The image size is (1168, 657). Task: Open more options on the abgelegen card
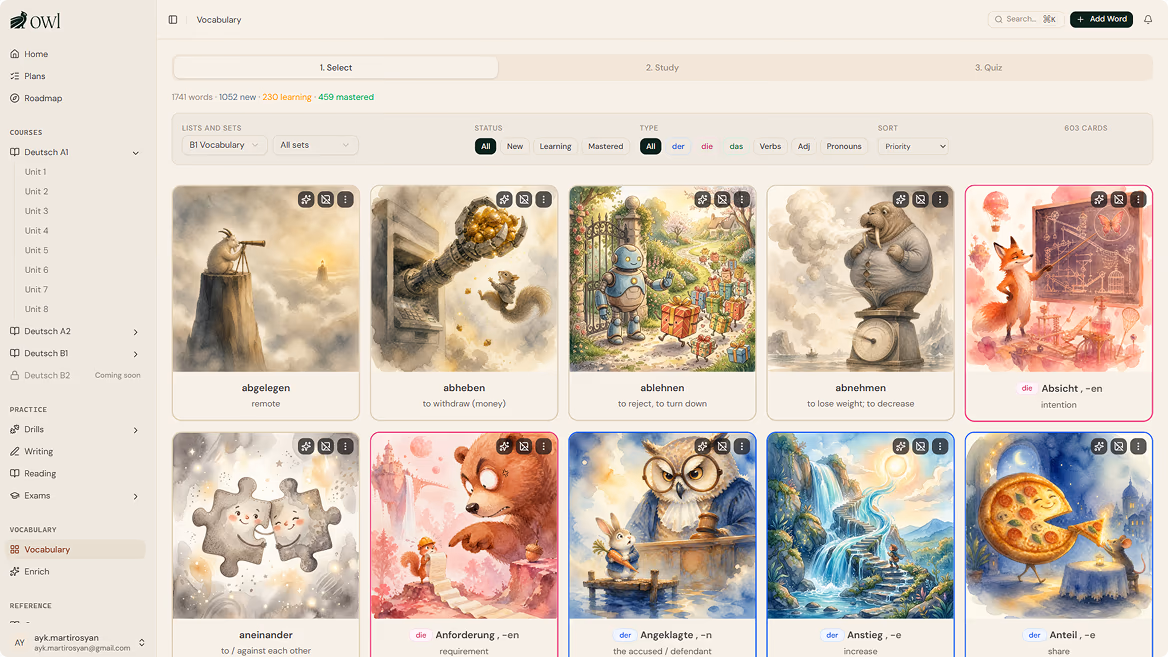(x=346, y=200)
